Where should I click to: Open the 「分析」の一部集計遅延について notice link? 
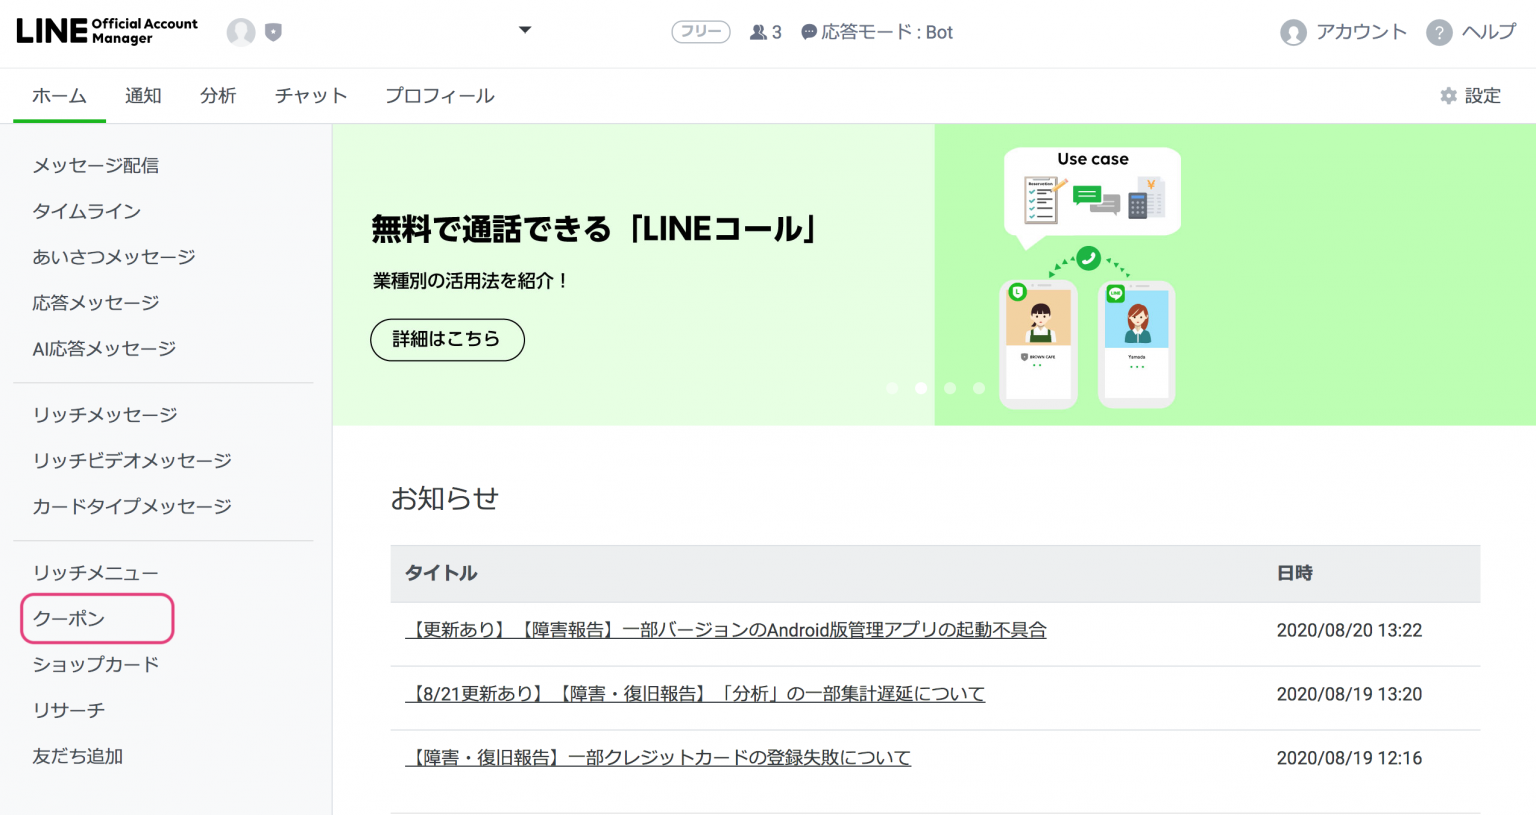click(695, 694)
